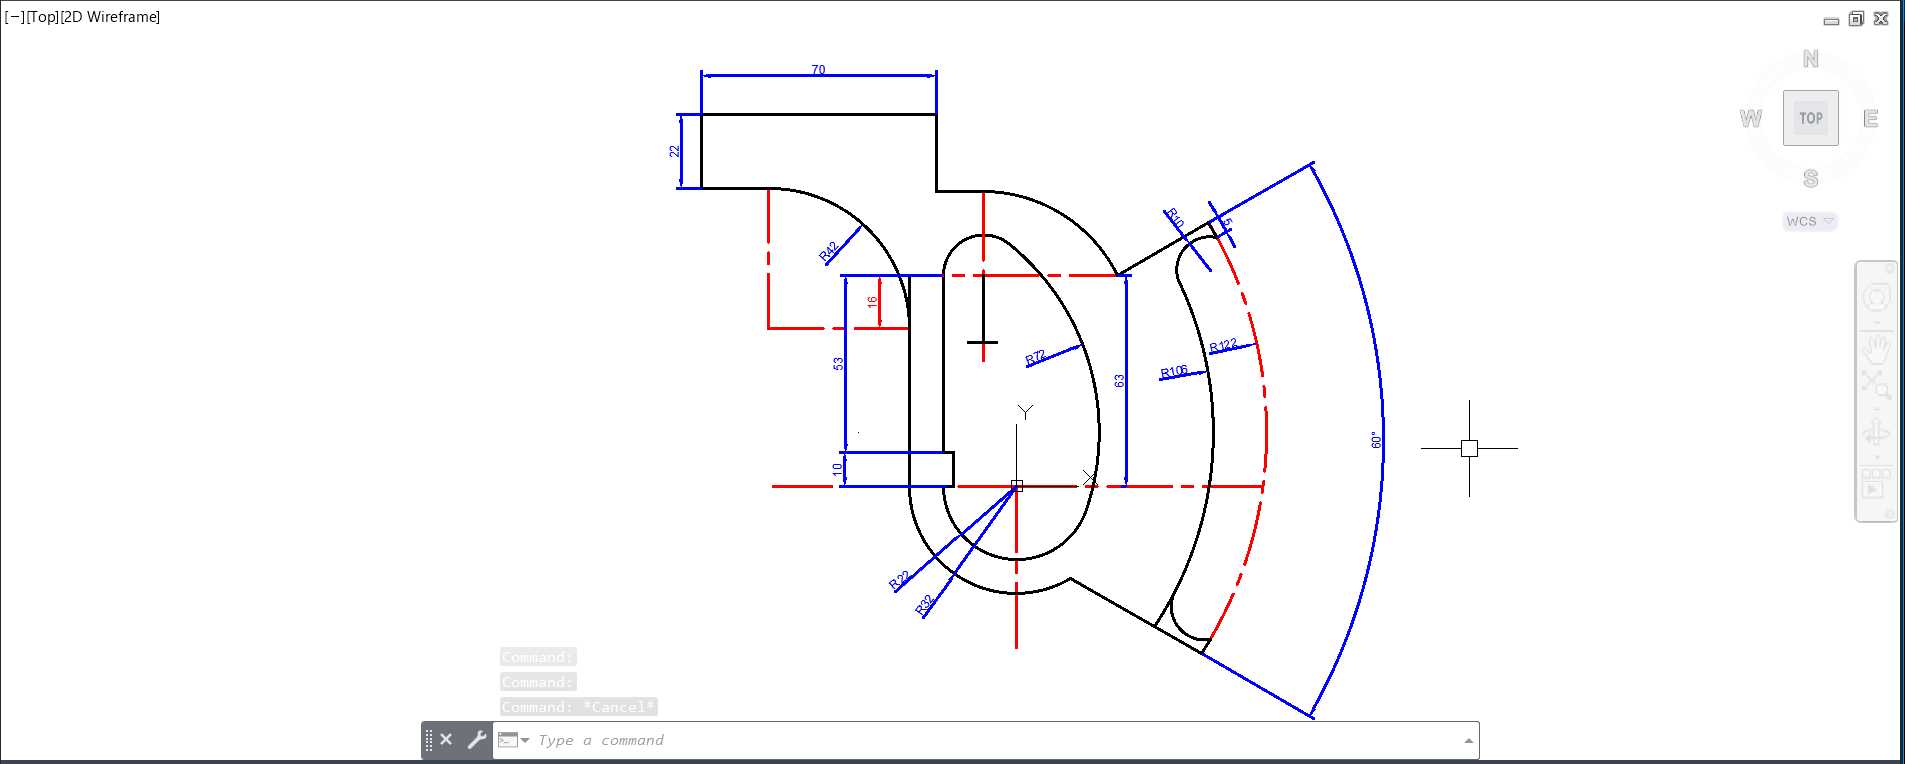This screenshot has height=764, width=1905.
Task: Click the recent commands icon
Action: (x=508, y=740)
